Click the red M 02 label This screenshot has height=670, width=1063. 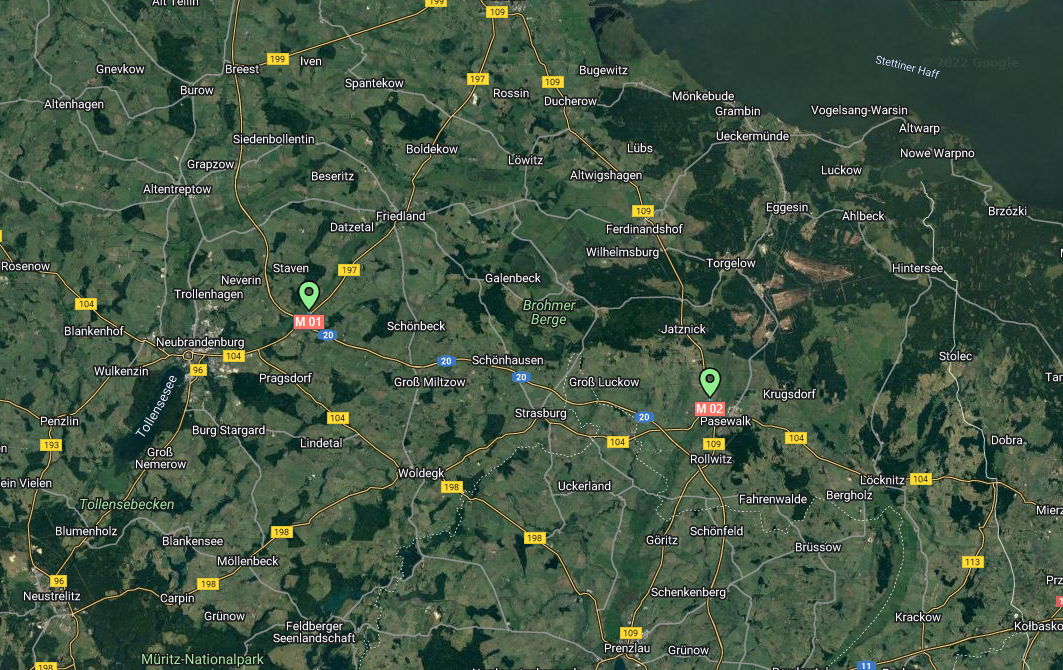tap(710, 409)
